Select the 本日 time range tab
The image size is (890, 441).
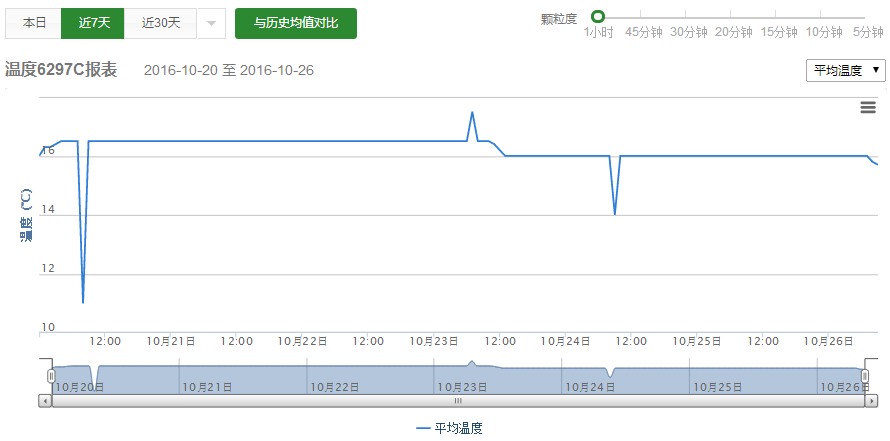(x=35, y=23)
